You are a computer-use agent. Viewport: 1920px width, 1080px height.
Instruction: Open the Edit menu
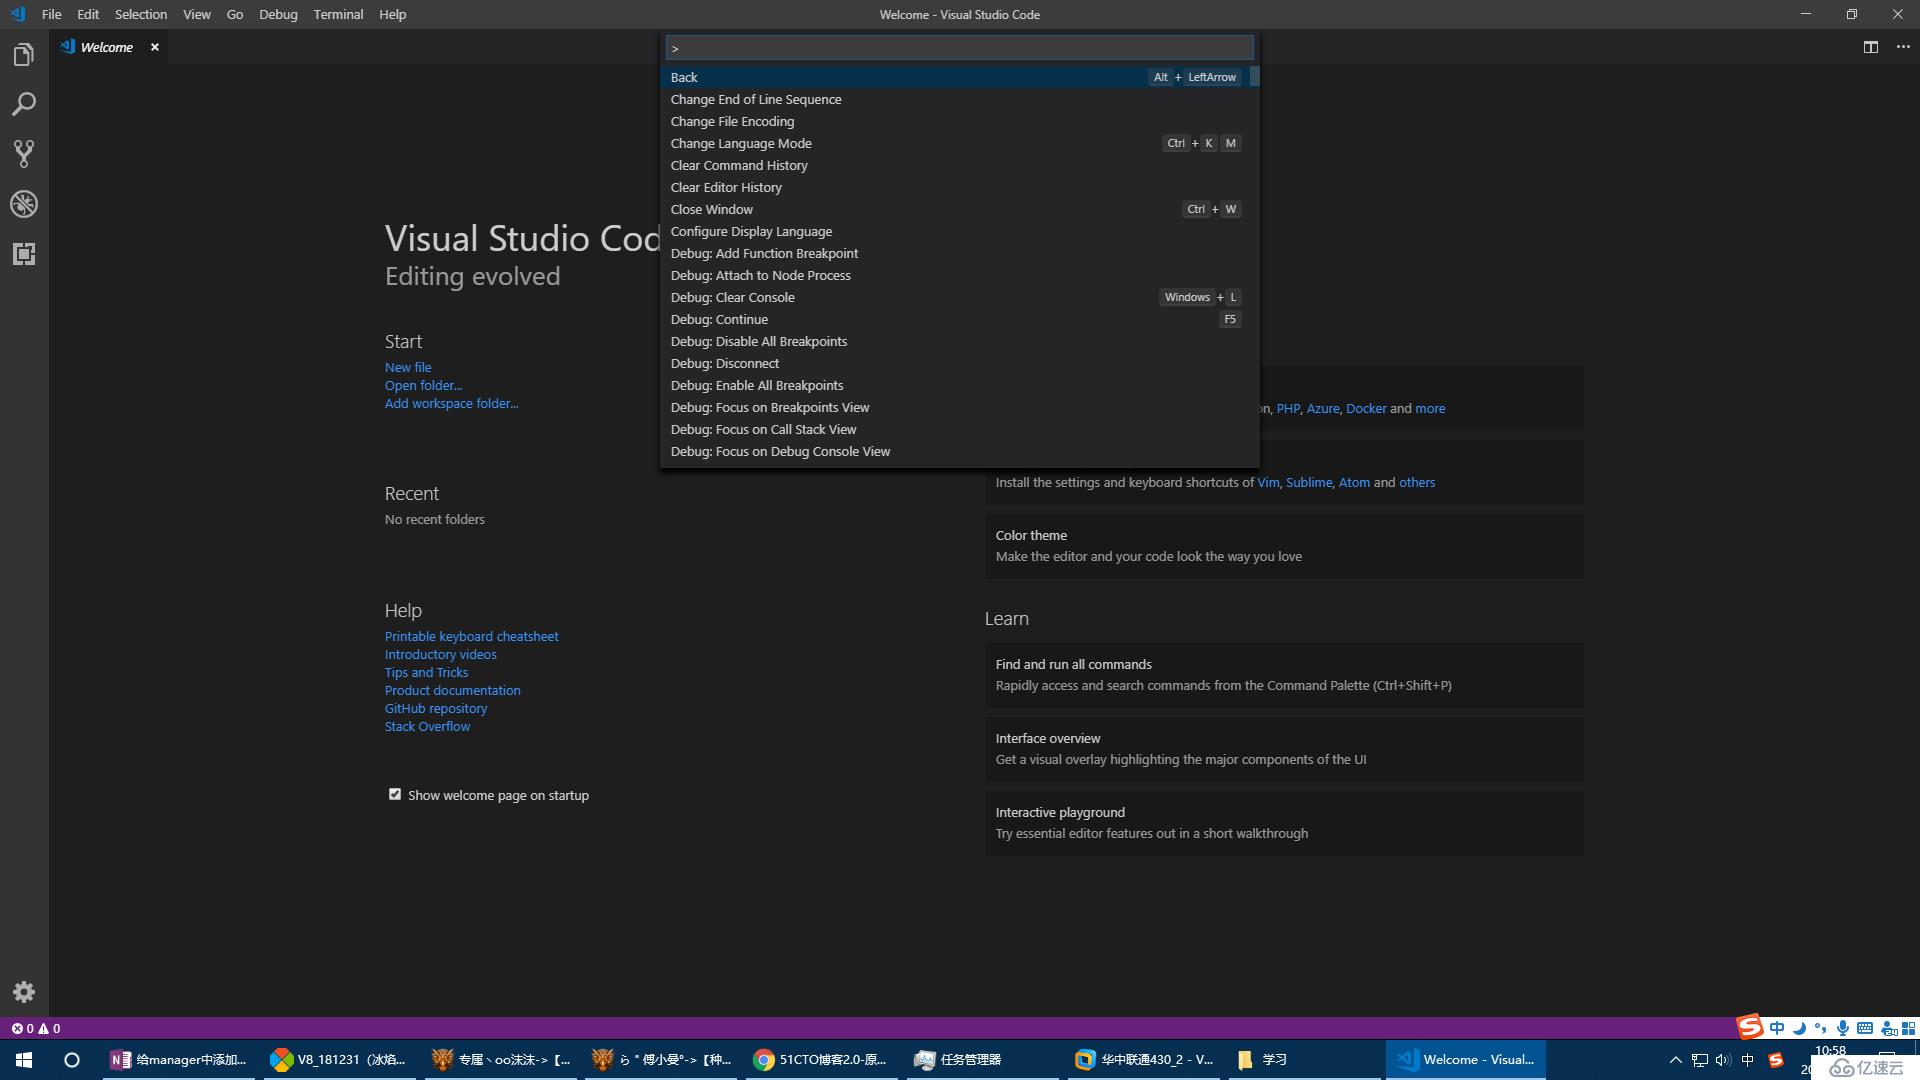[88, 14]
